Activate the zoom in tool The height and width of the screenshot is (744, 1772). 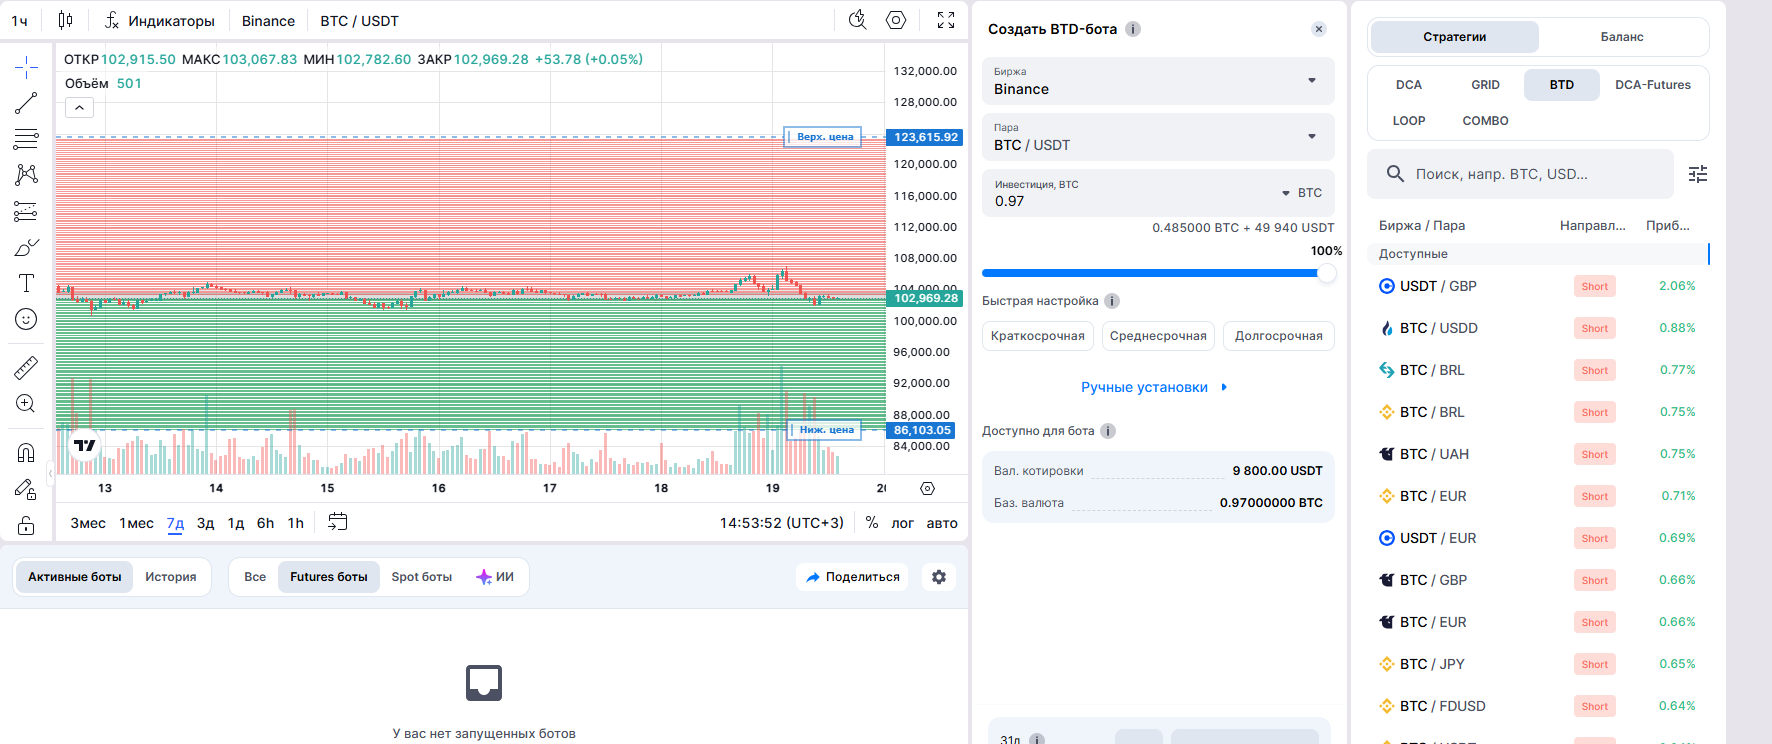[26, 403]
